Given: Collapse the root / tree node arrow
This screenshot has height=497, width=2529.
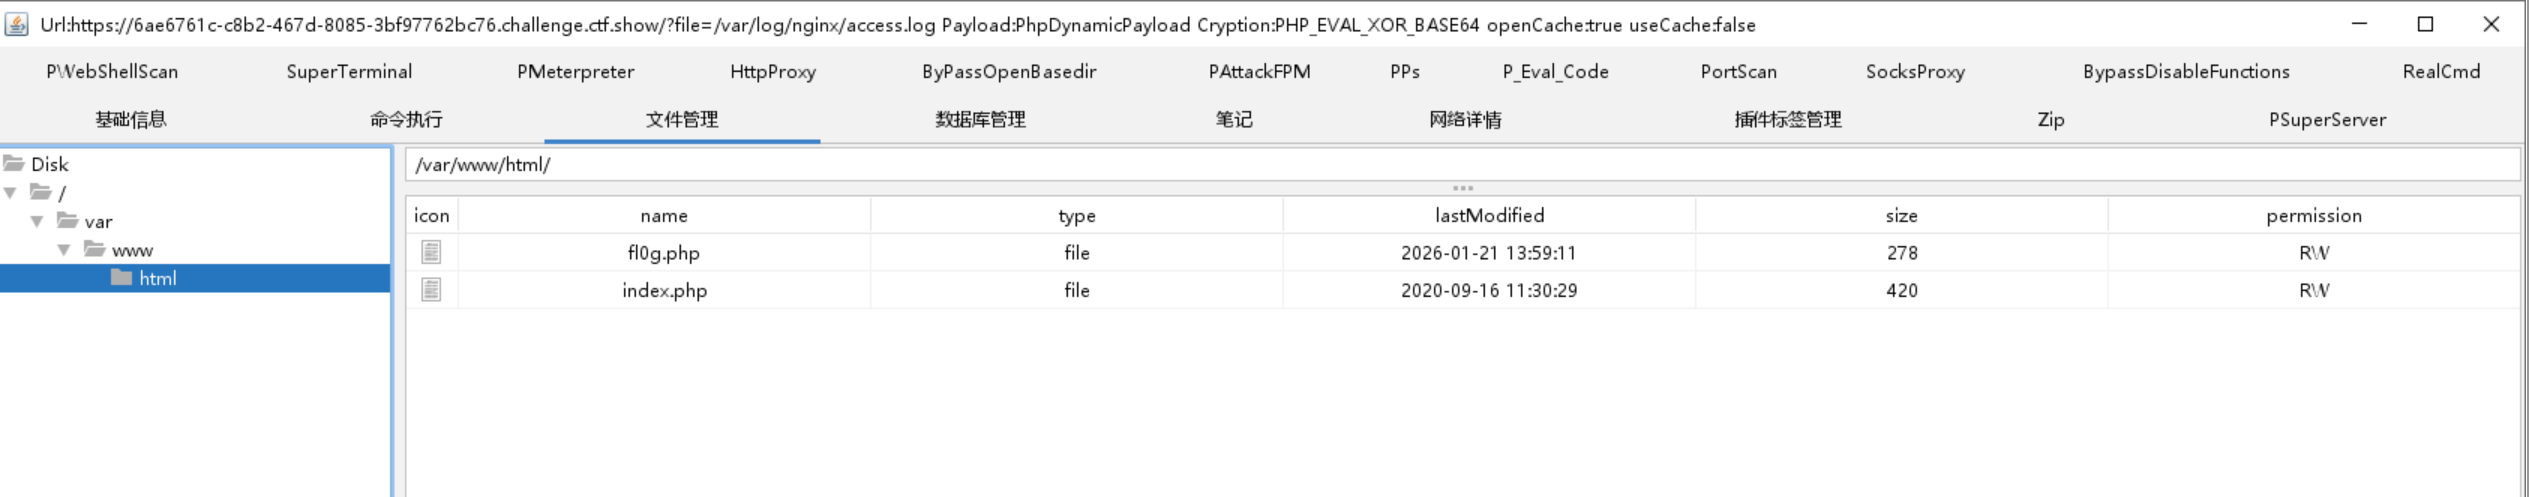Looking at the screenshot, I should coord(11,192).
